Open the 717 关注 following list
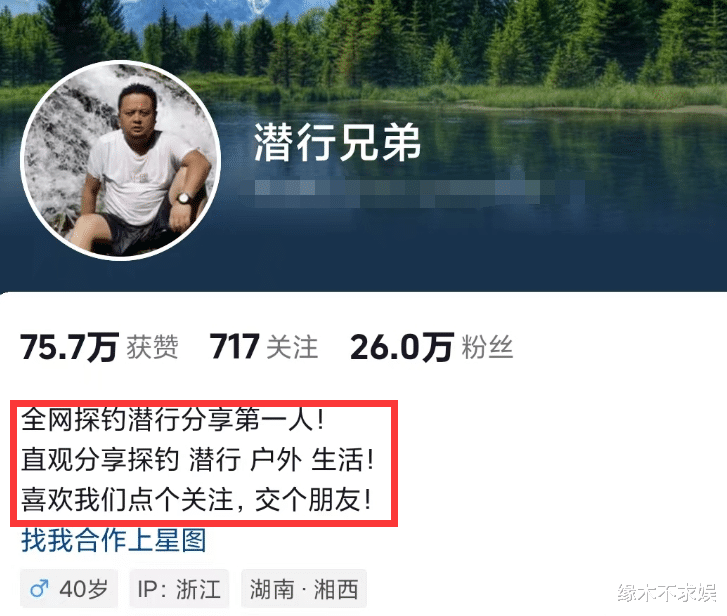The width and height of the screenshot is (727, 616). click(264, 347)
